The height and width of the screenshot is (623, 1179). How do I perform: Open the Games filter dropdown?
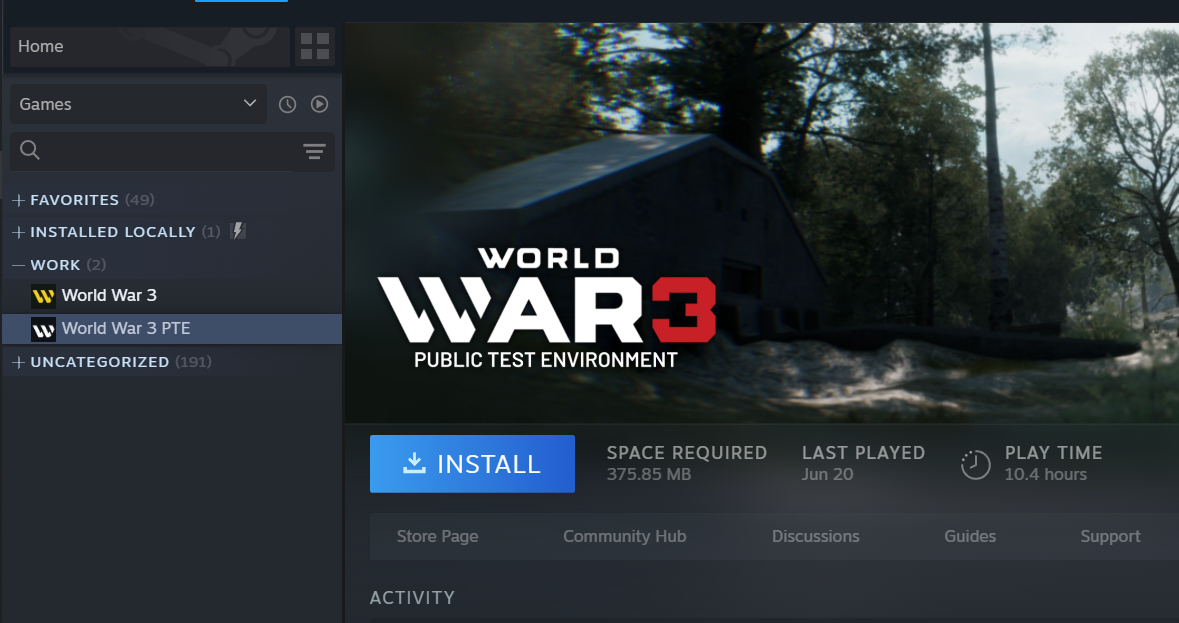pos(138,104)
